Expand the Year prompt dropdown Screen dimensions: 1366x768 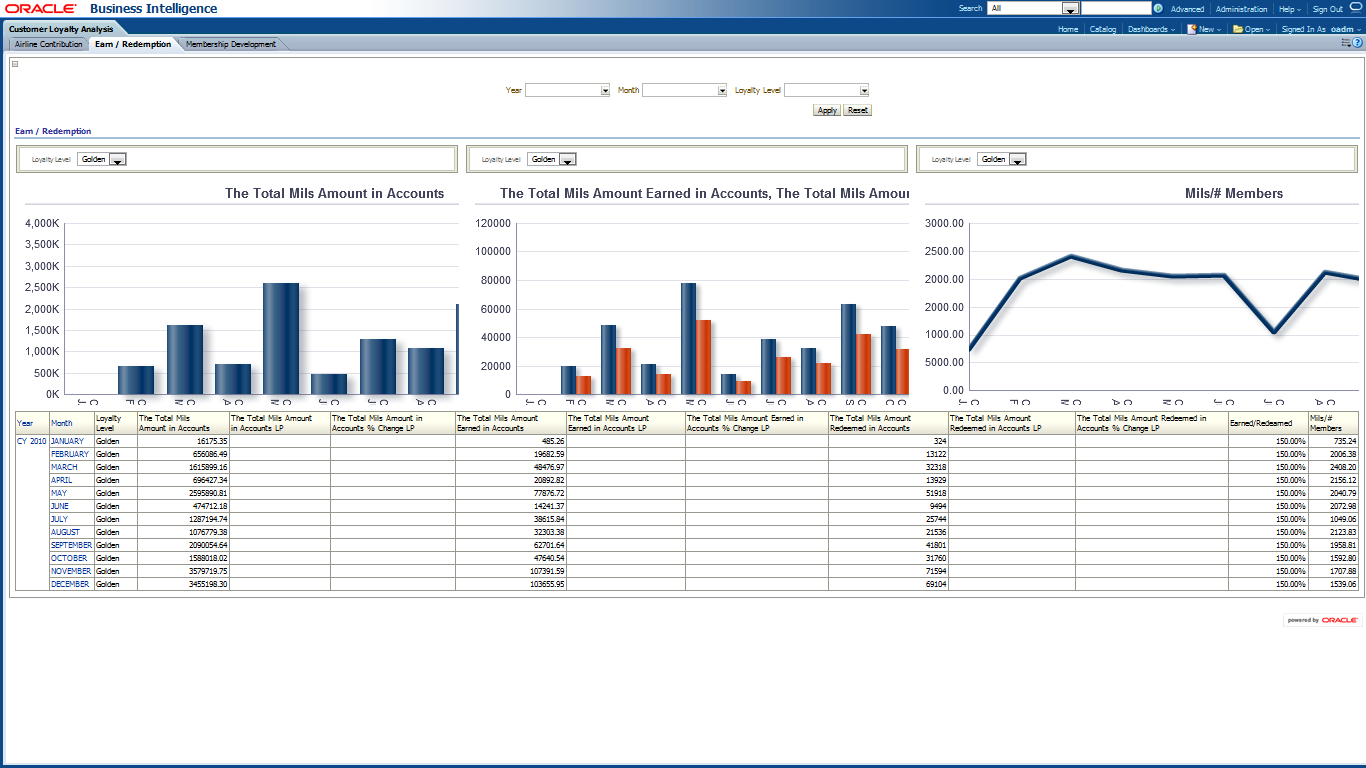(605, 90)
